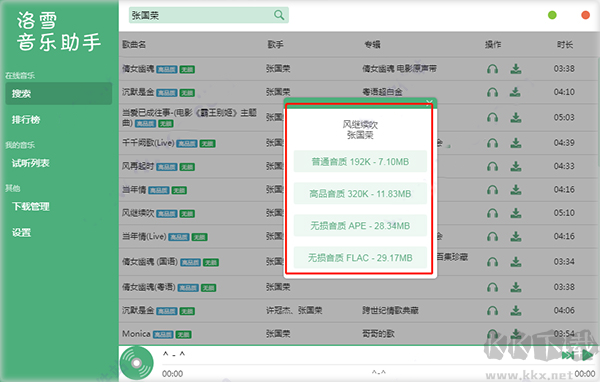Viewport: 600px width, 382px height.
Task: Open 设置 settings page
Action: coord(21,233)
